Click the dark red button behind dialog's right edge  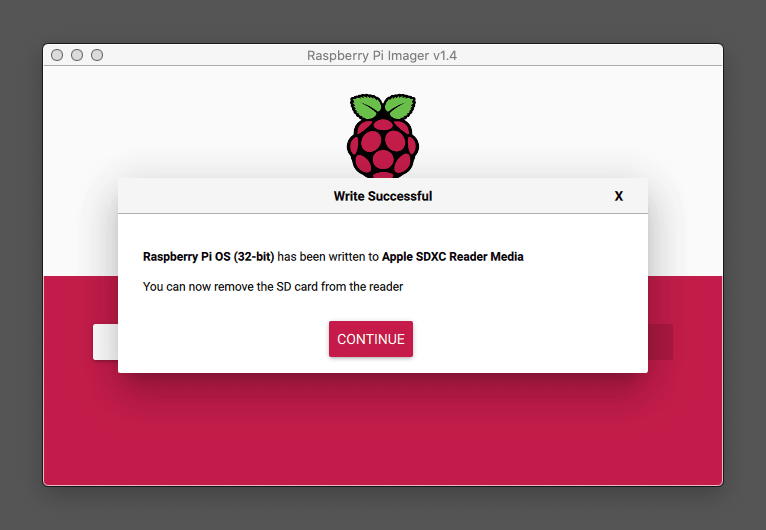click(x=660, y=342)
